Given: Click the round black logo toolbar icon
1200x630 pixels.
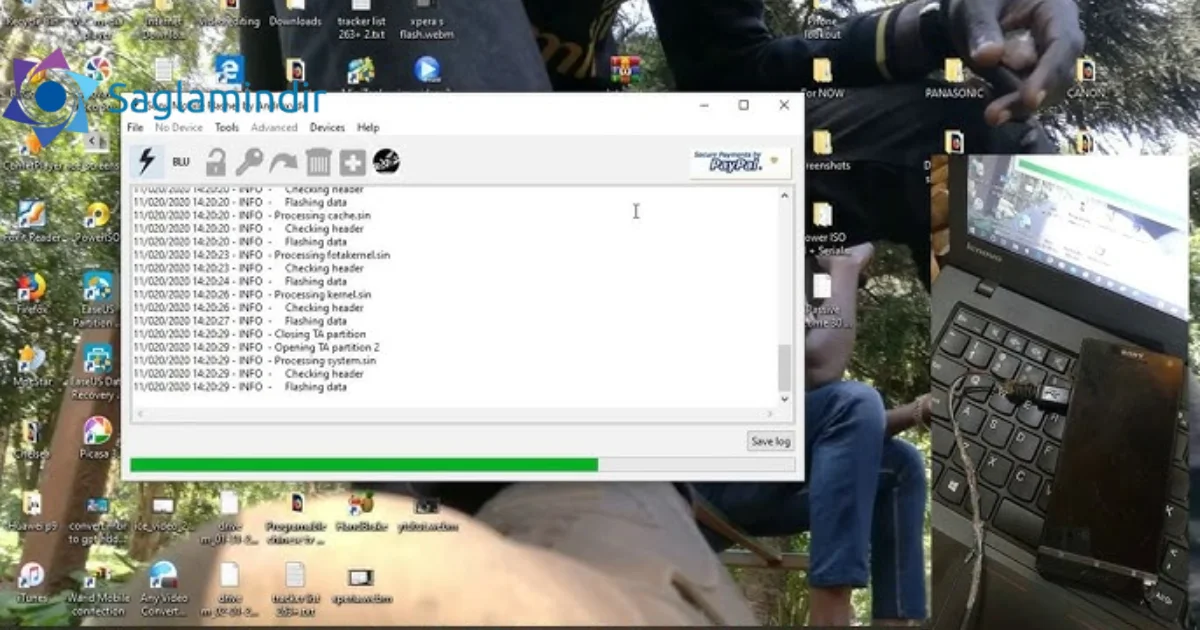Looking at the screenshot, I should coord(386,161).
